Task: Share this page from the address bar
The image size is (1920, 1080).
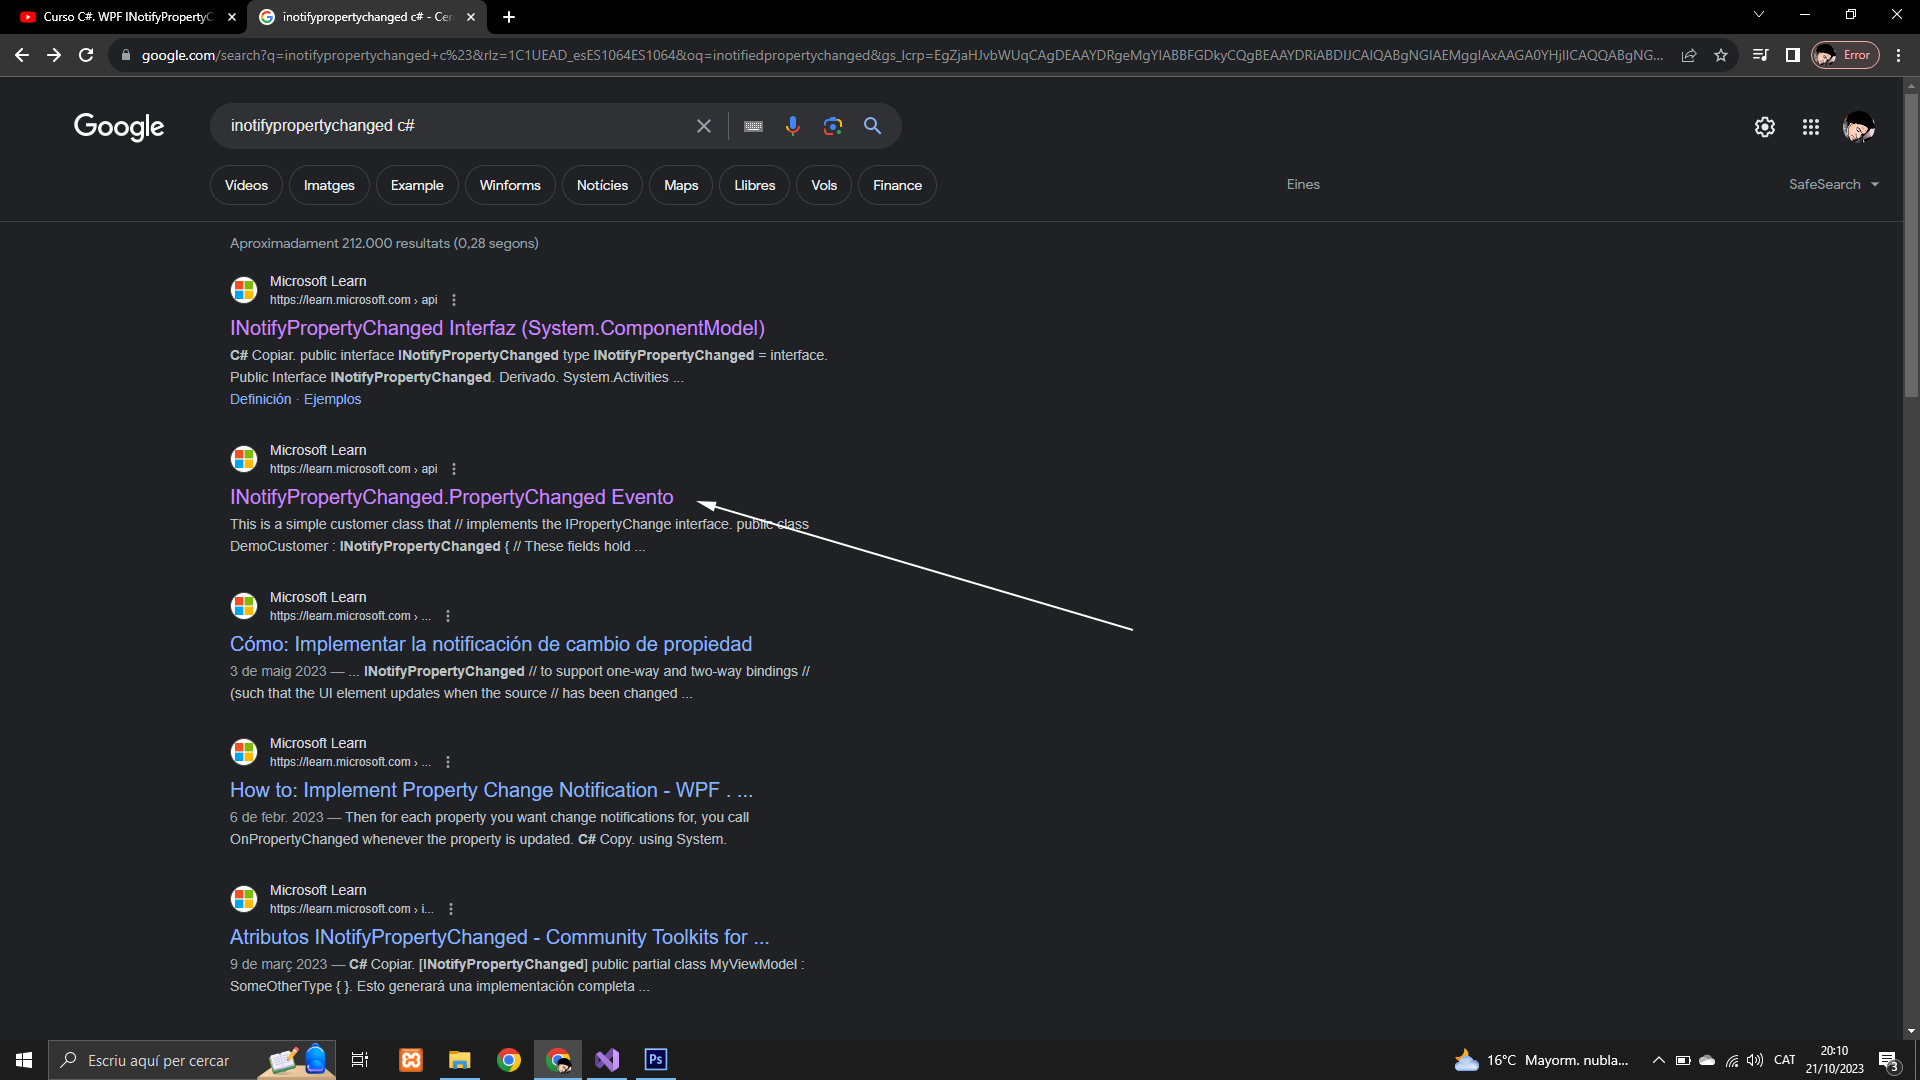Action: coord(1689,55)
